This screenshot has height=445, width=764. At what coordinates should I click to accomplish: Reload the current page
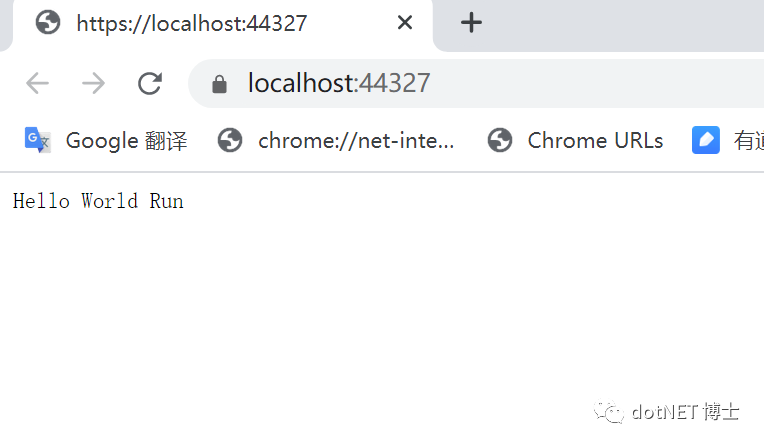click(x=150, y=83)
